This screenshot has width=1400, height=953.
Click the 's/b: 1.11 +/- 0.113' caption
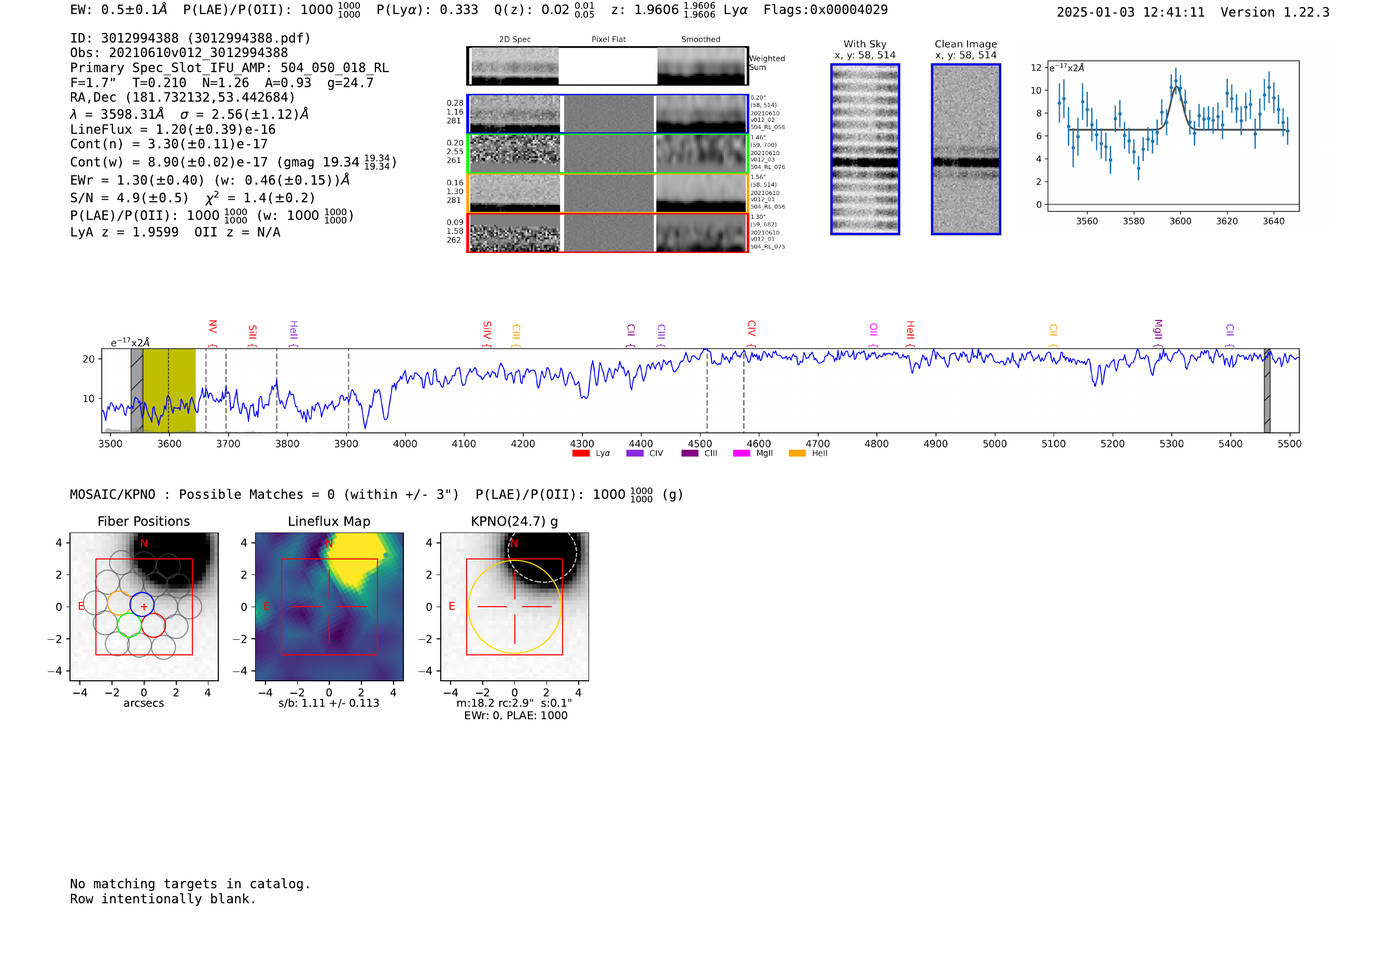point(329,703)
